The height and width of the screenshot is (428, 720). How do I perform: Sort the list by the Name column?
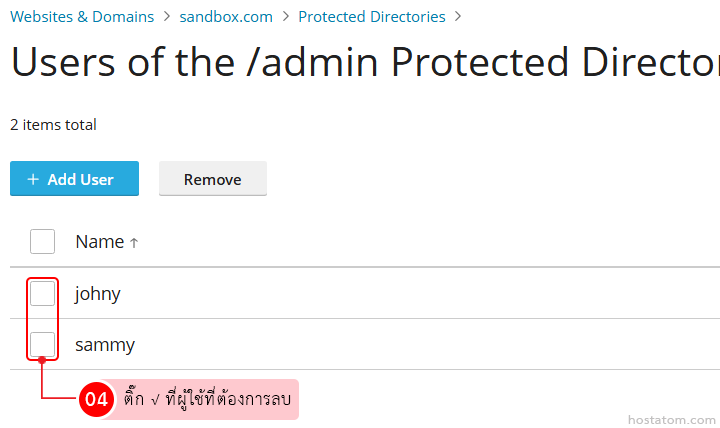(99, 242)
